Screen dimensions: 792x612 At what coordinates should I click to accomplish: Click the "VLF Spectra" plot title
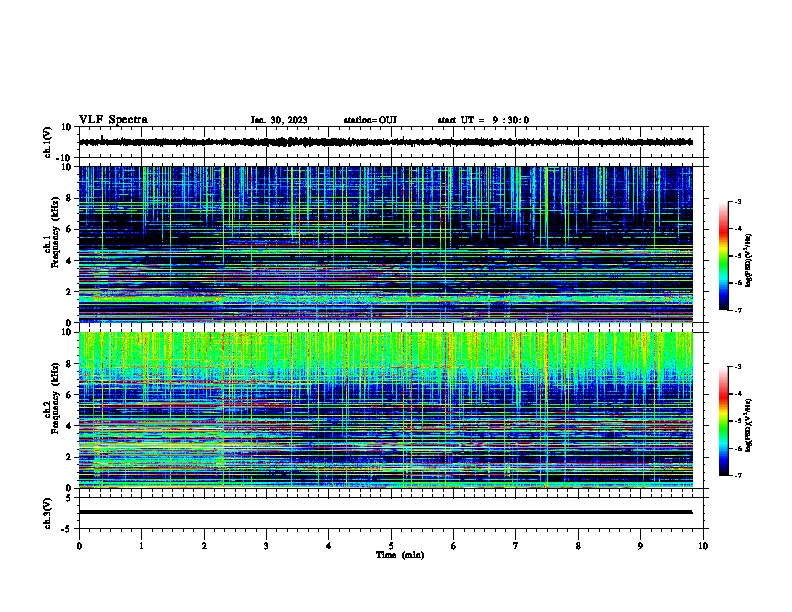pos(113,120)
